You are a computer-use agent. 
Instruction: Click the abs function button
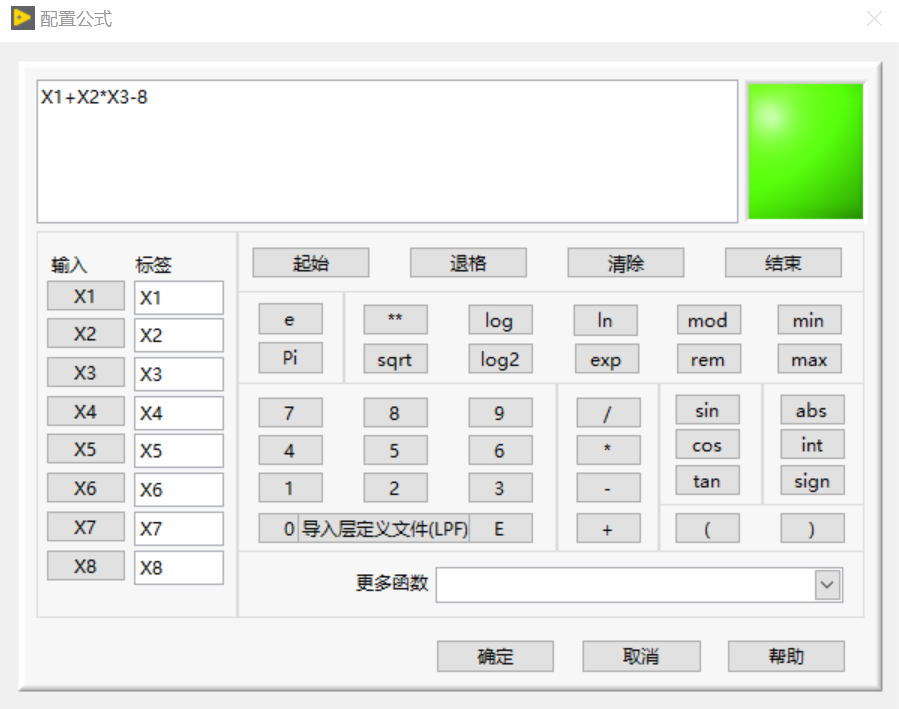pyautogui.click(x=811, y=409)
